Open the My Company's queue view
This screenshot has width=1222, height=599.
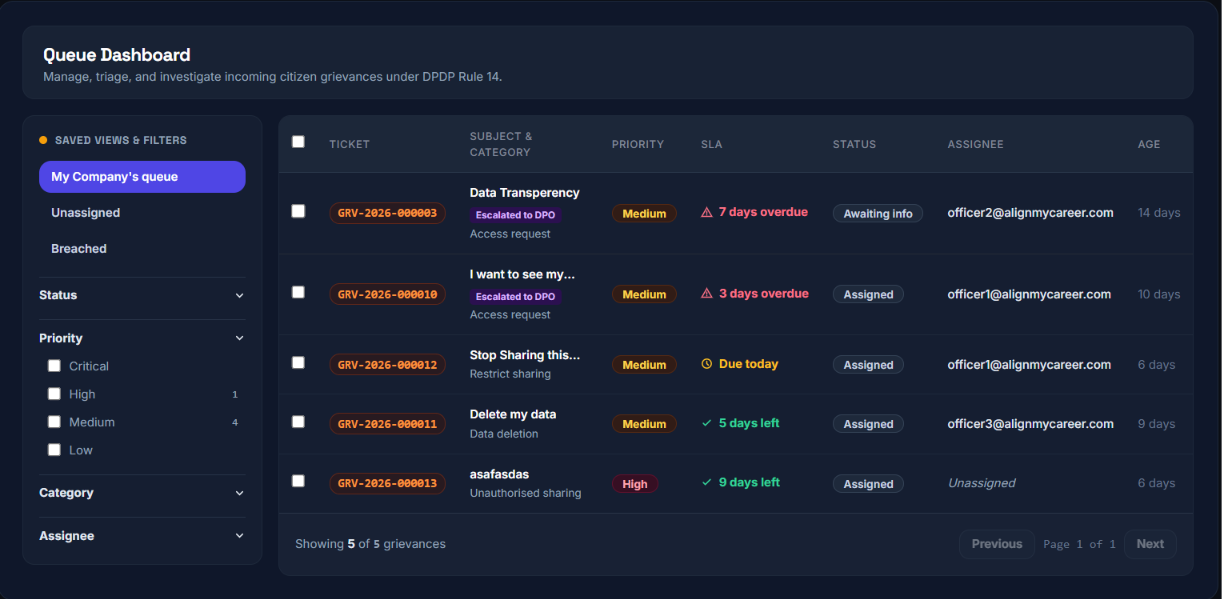pyautogui.click(x=142, y=177)
